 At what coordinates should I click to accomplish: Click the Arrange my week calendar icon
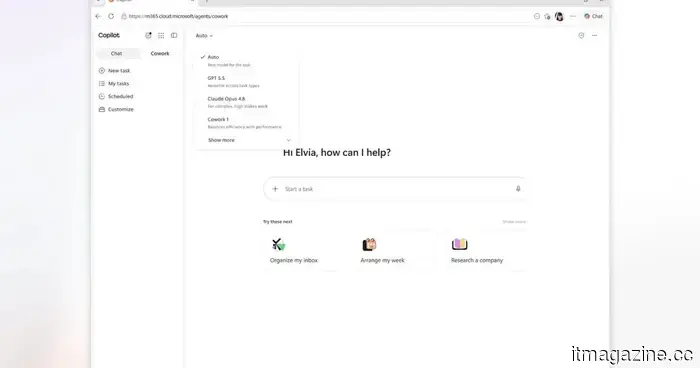pos(369,244)
